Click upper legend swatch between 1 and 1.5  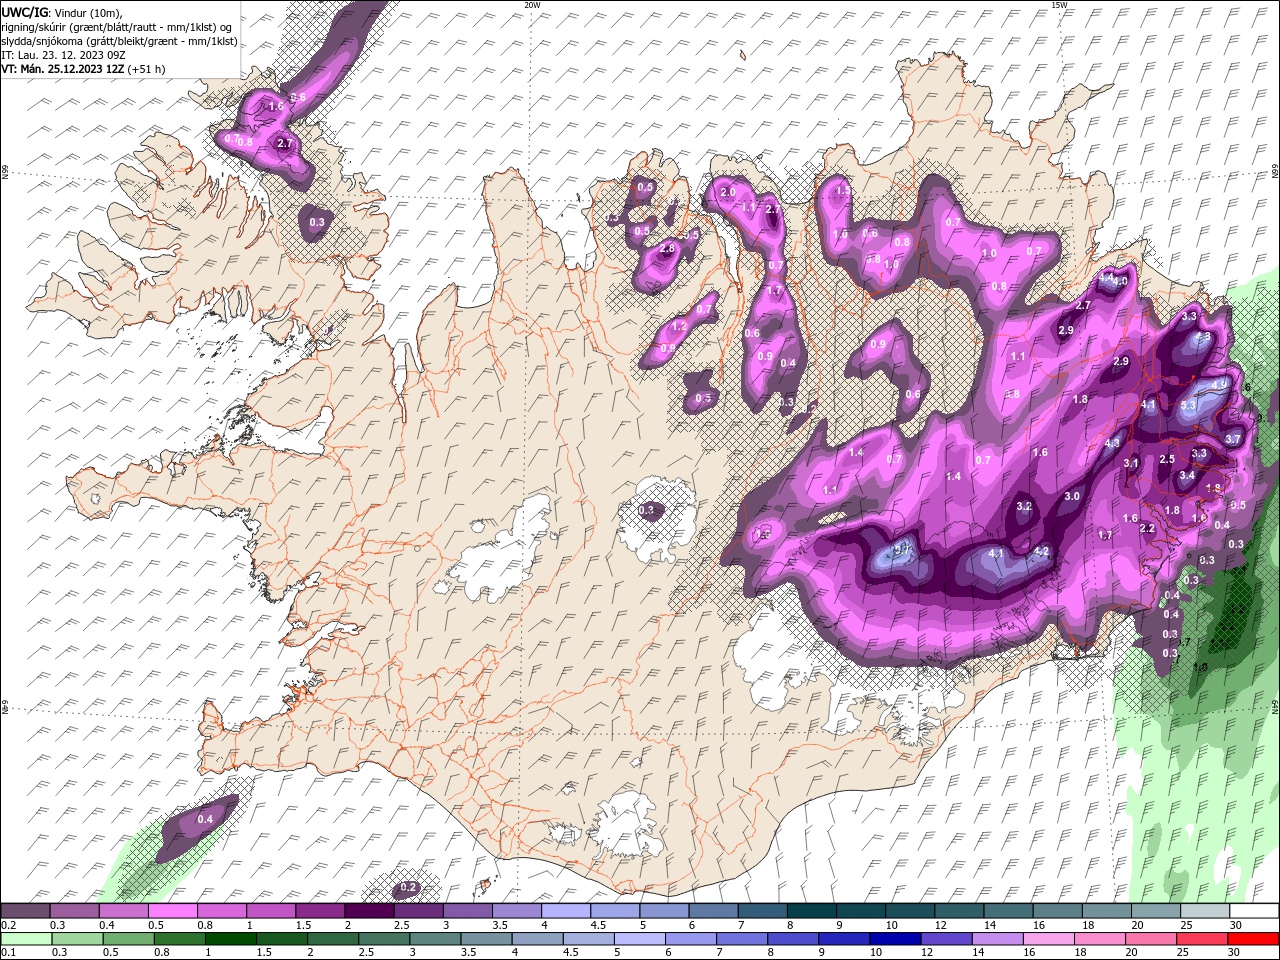coord(270,911)
